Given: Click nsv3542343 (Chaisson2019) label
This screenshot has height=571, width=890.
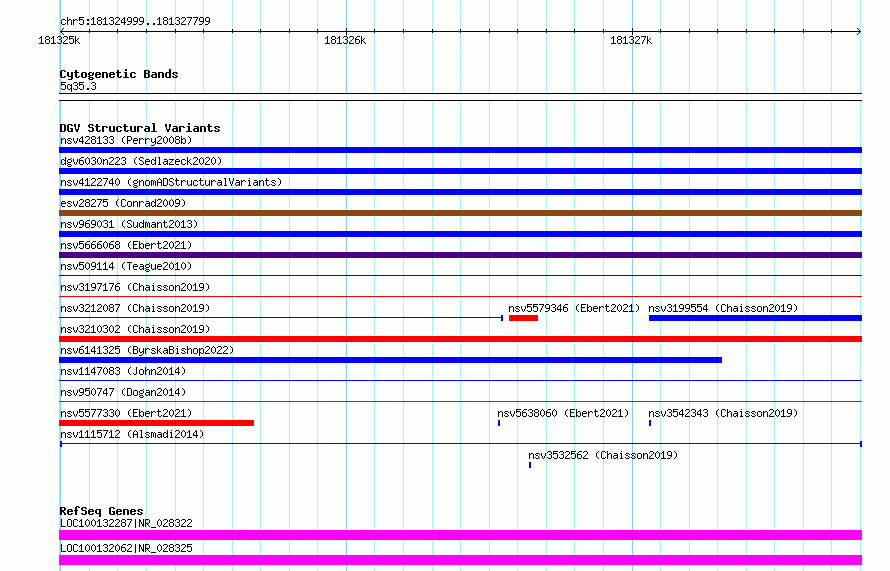Looking at the screenshot, I should point(723,413).
